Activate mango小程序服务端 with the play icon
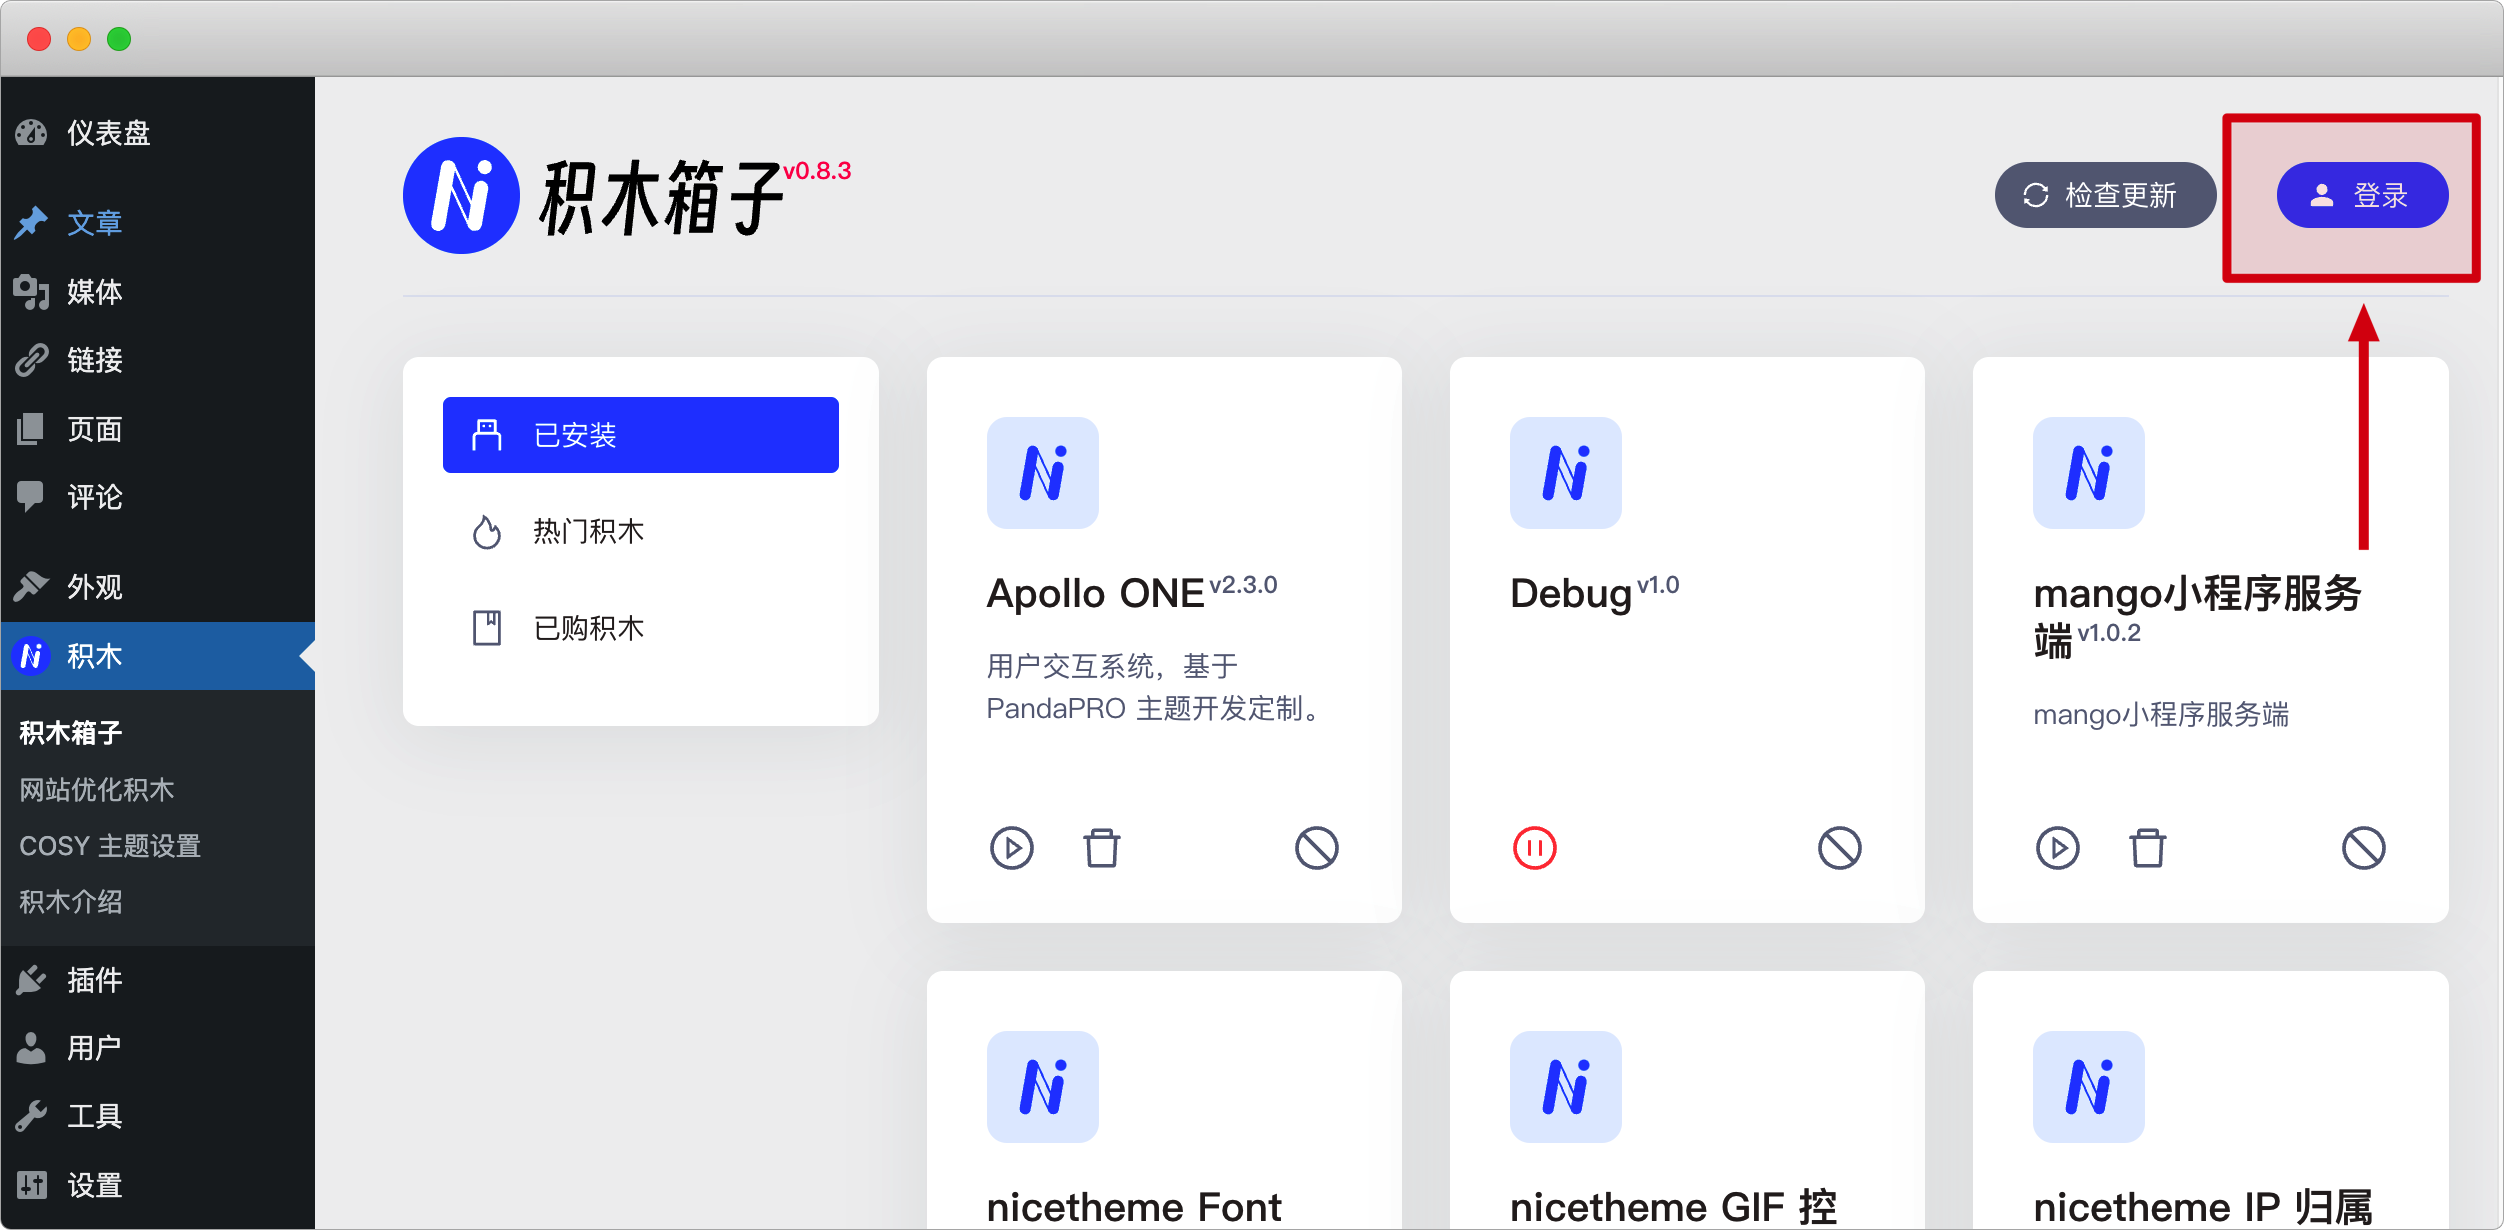Viewport: 2504px width, 1230px height. tap(2058, 848)
